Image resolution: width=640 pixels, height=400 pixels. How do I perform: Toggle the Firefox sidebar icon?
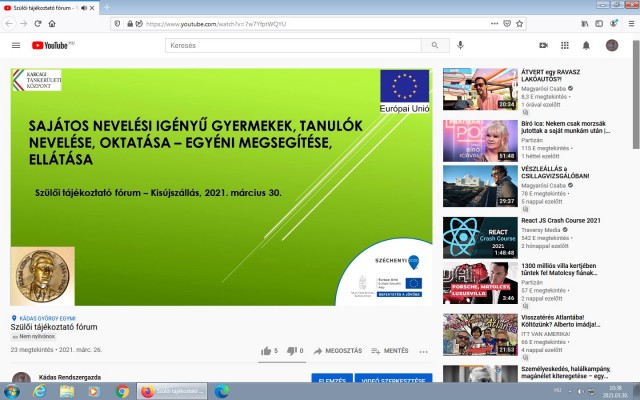599,24
